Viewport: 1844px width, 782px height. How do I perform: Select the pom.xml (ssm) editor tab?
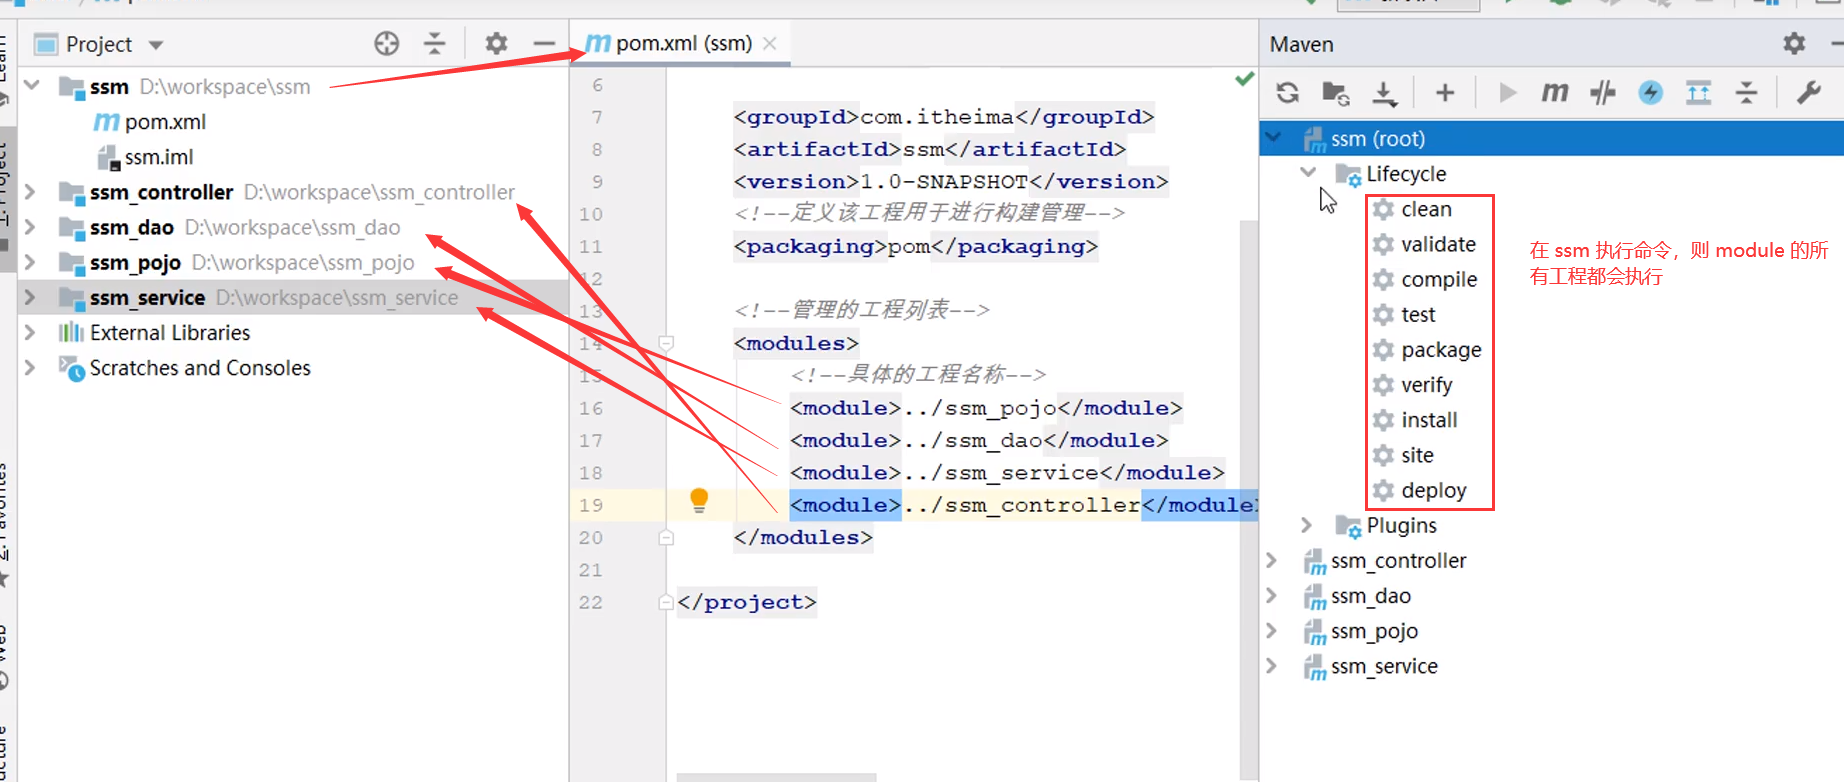pos(683,44)
